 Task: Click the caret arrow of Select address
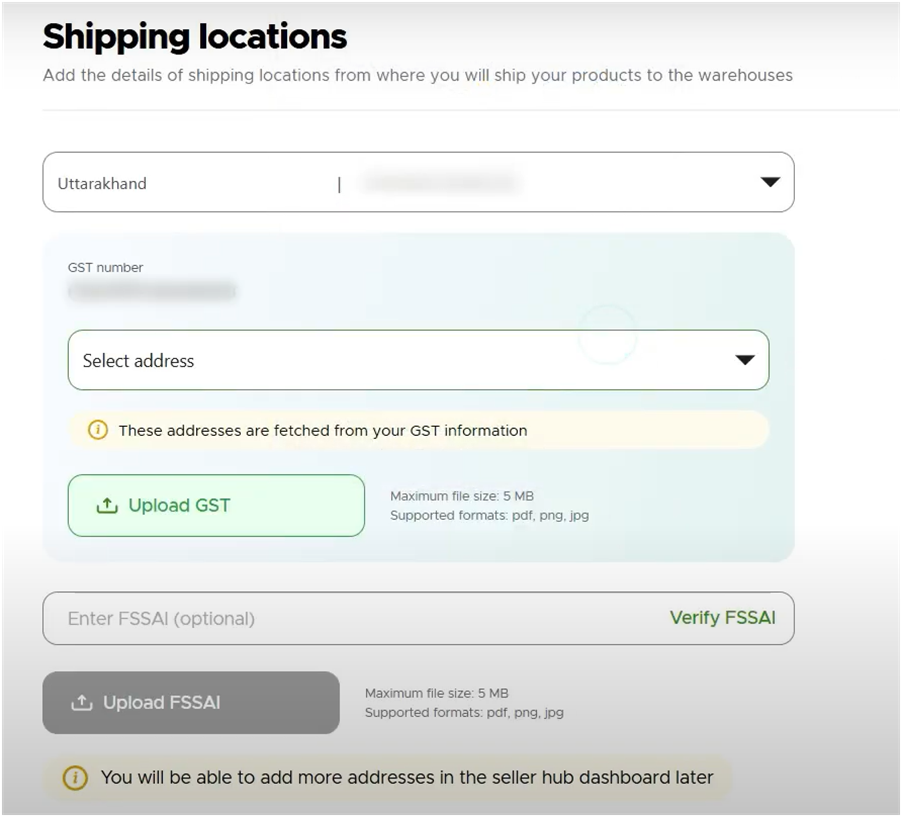click(x=745, y=360)
